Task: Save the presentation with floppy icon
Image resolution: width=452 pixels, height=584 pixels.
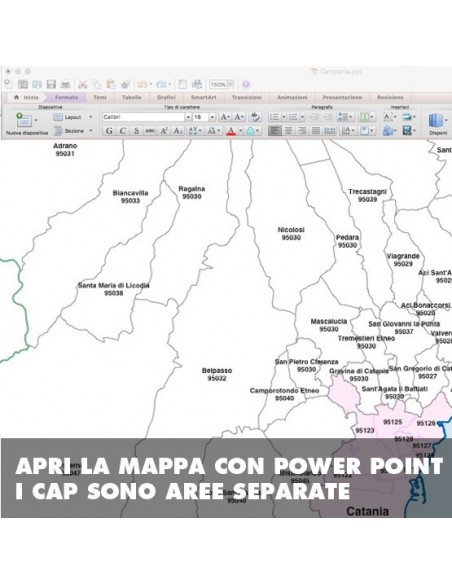Action: [51, 84]
